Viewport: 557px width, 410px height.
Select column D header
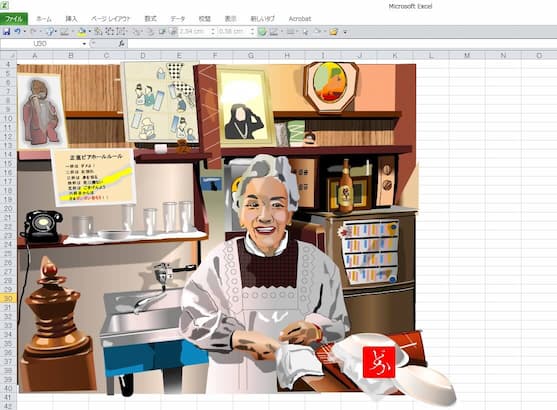pos(143,55)
